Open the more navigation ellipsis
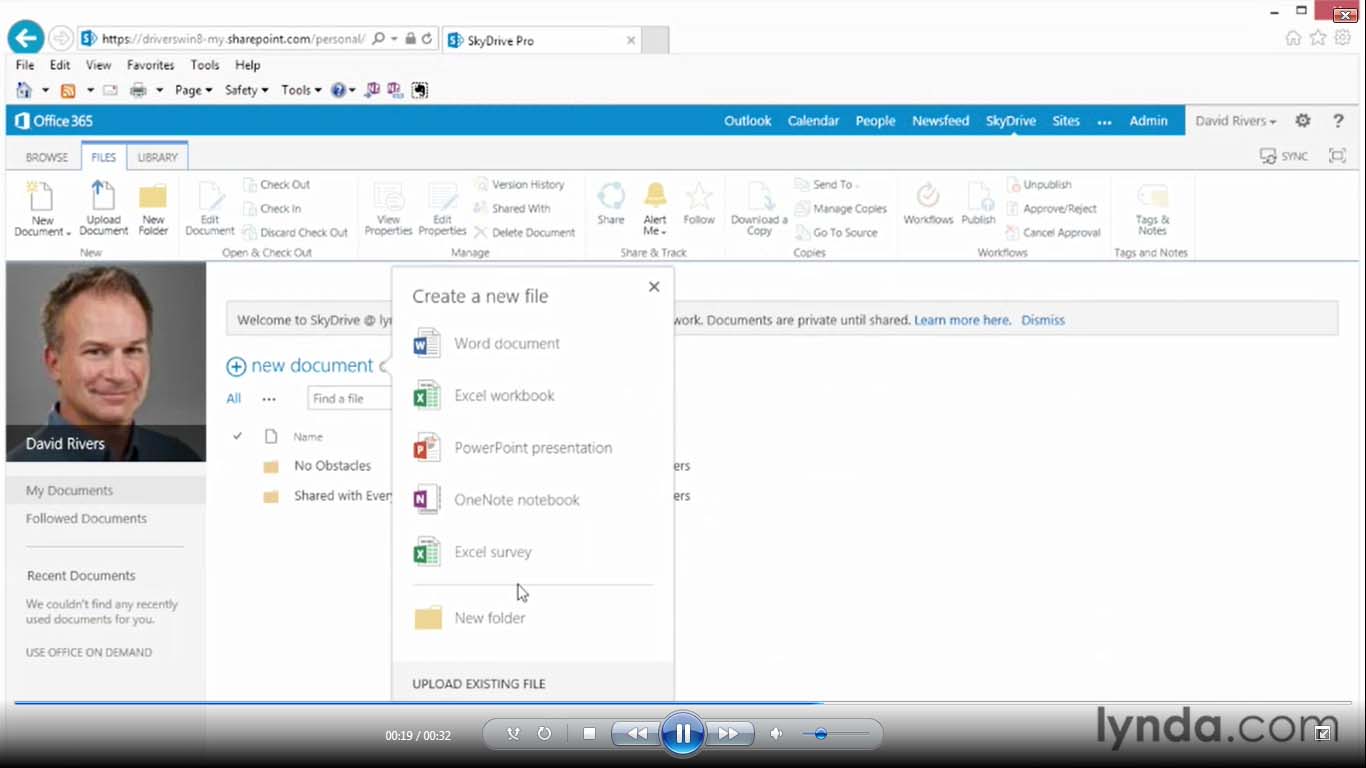The width and height of the screenshot is (1366, 768). [x=1104, y=121]
